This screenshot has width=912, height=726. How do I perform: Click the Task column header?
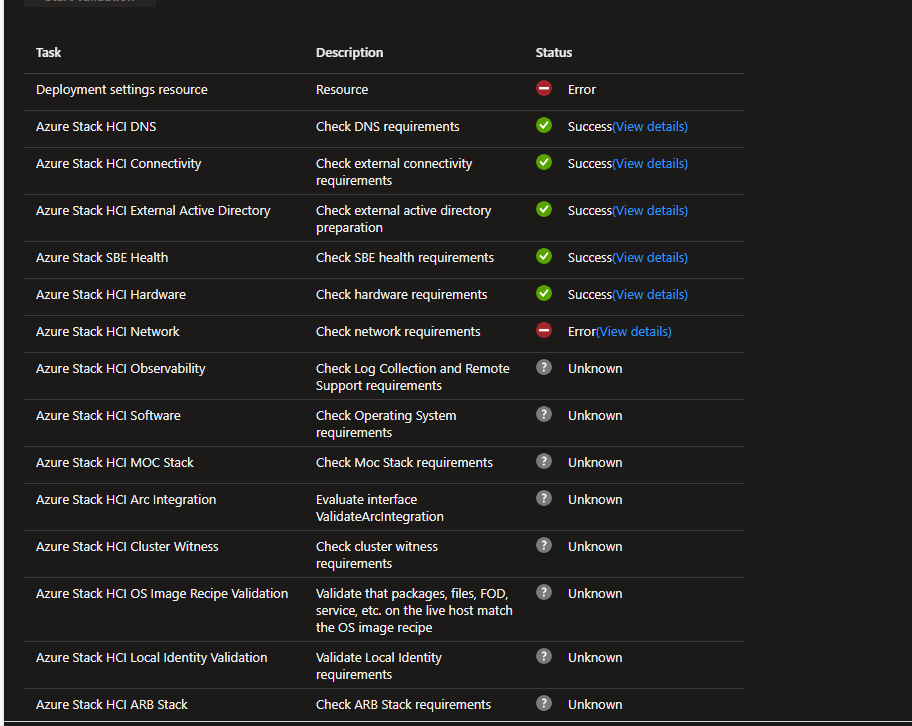(x=49, y=53)
